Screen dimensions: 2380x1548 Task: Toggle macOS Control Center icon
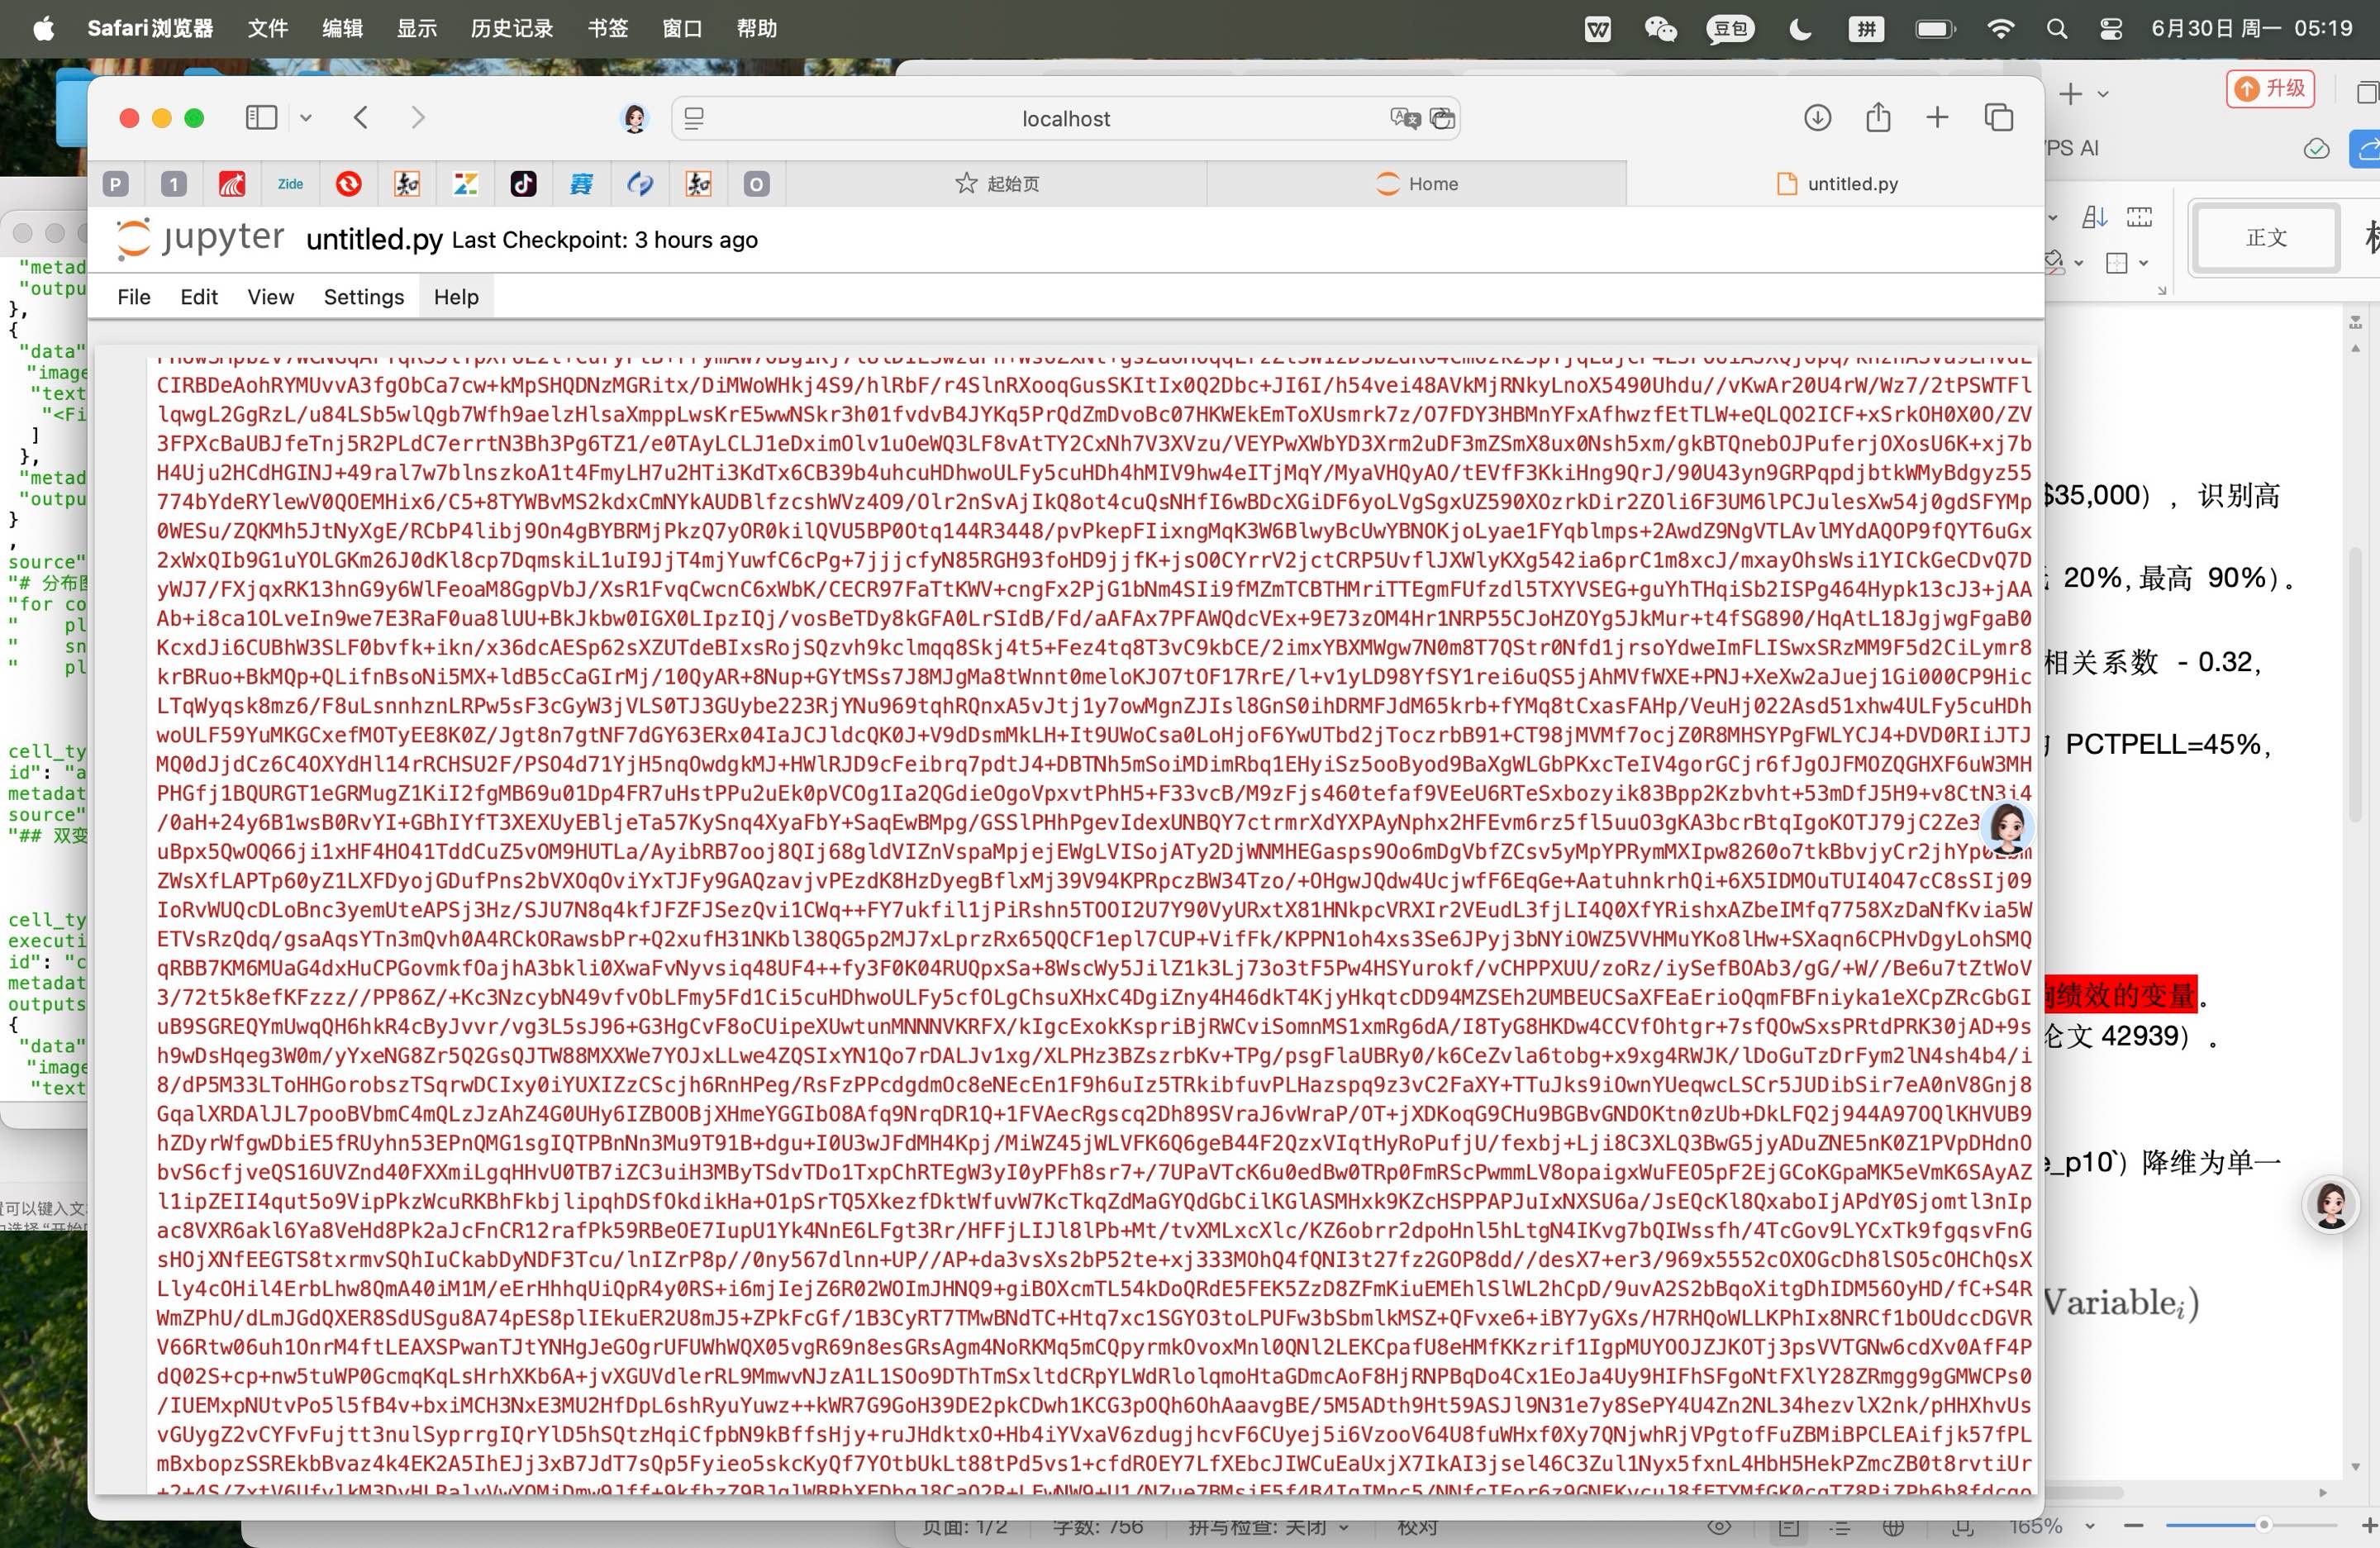[x=2111, y=29]
